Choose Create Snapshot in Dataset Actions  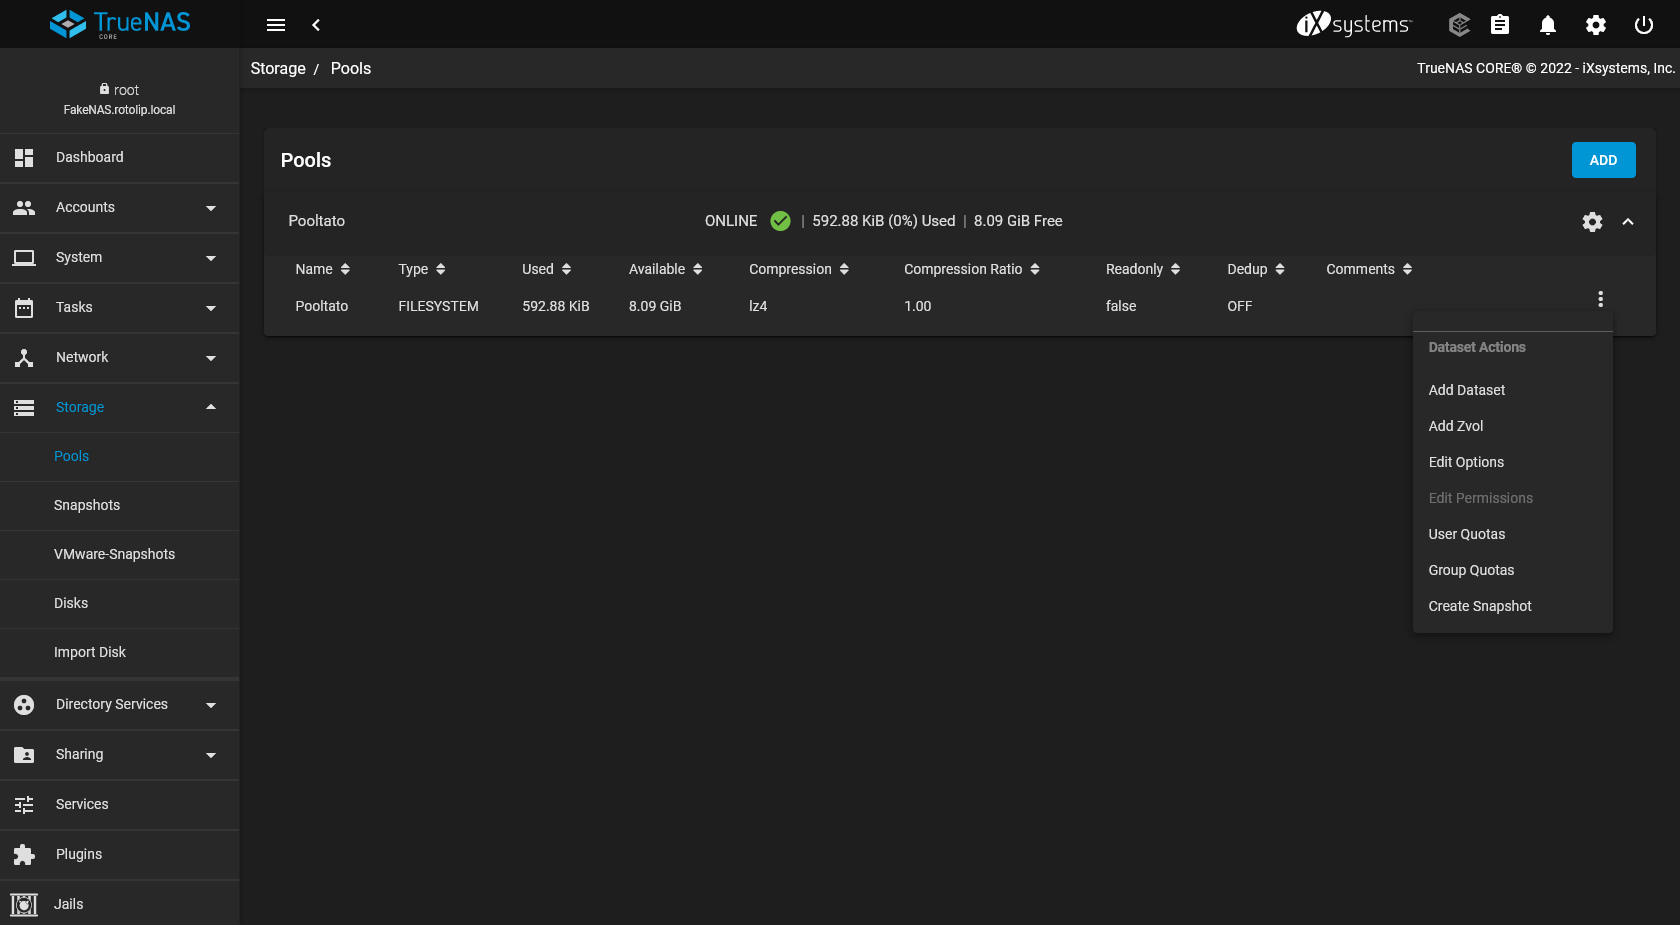click(1479, 606)
